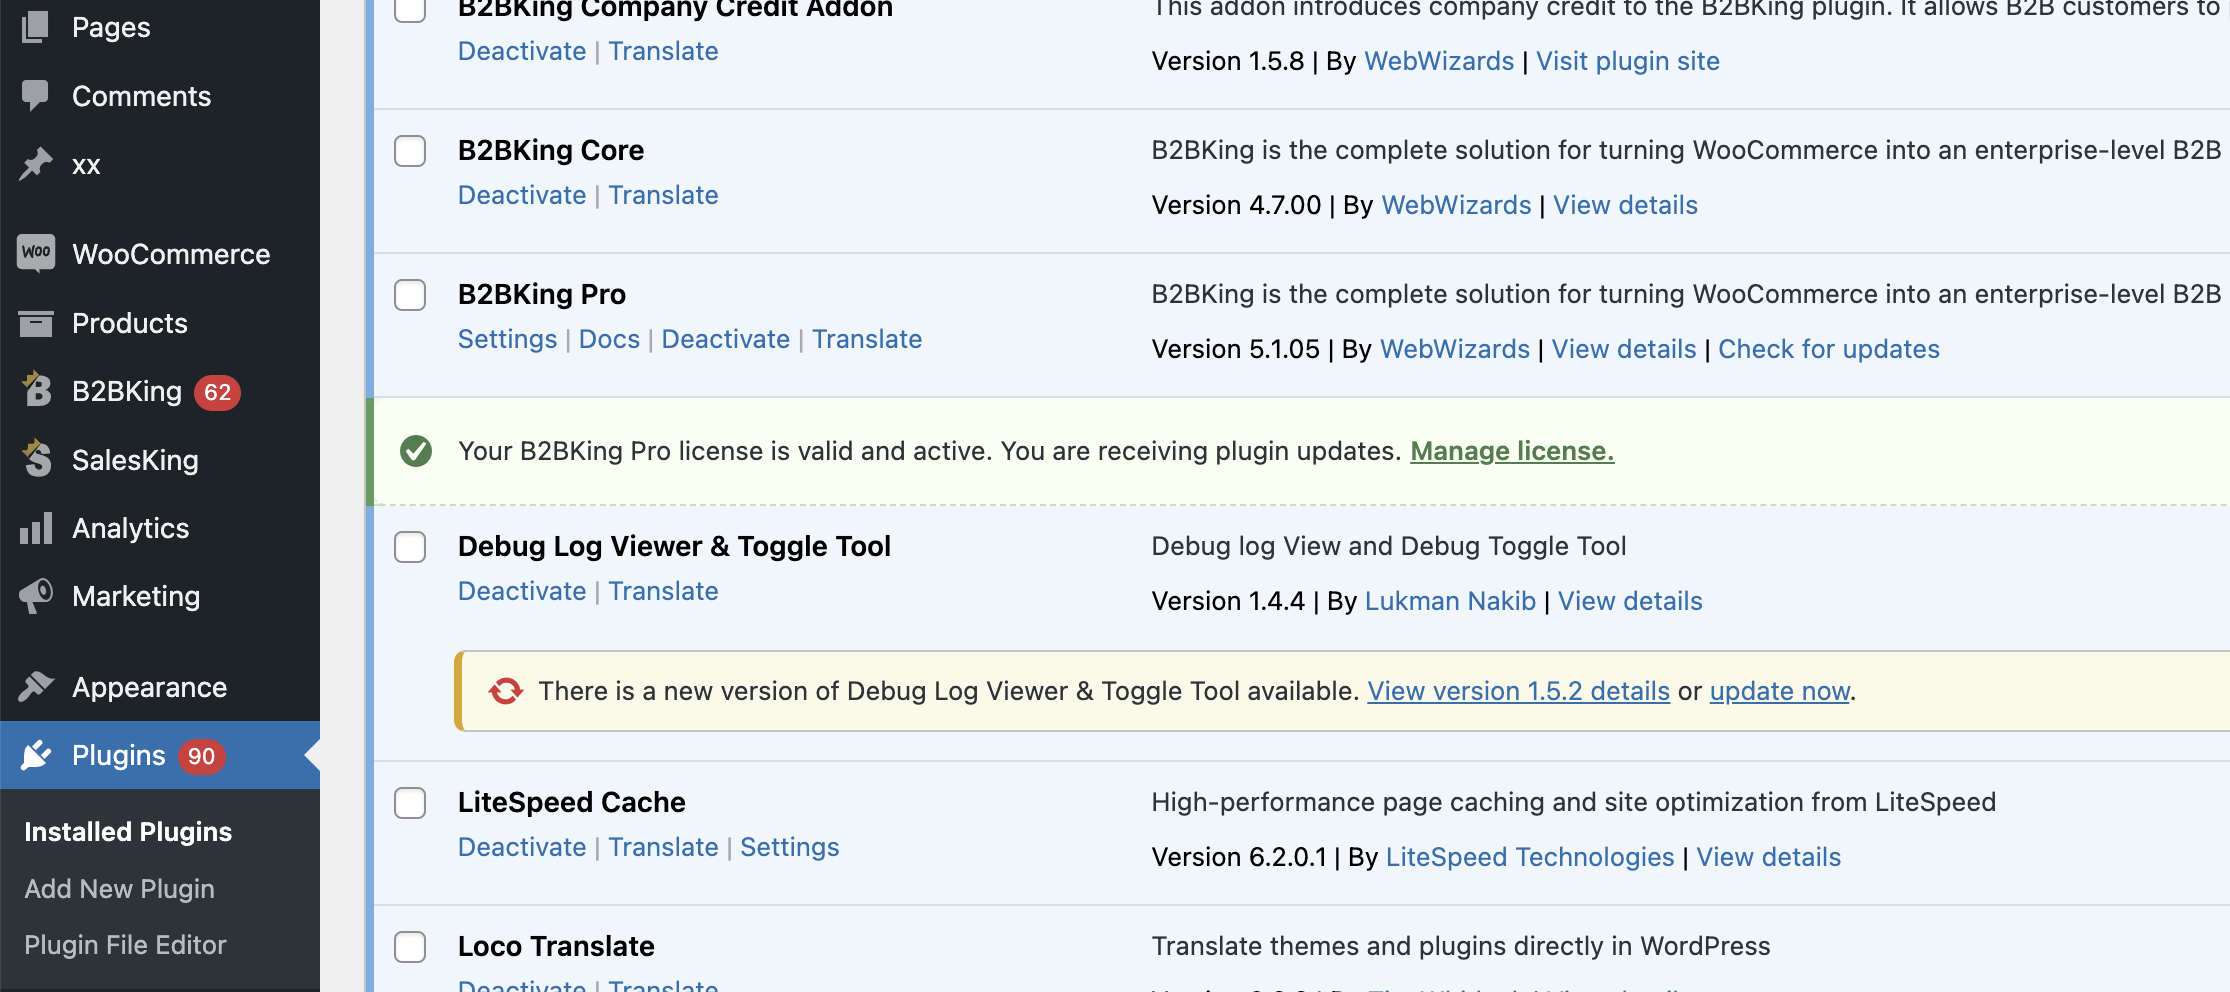Open View version 1.5.2 details link

click(1519, 691)
